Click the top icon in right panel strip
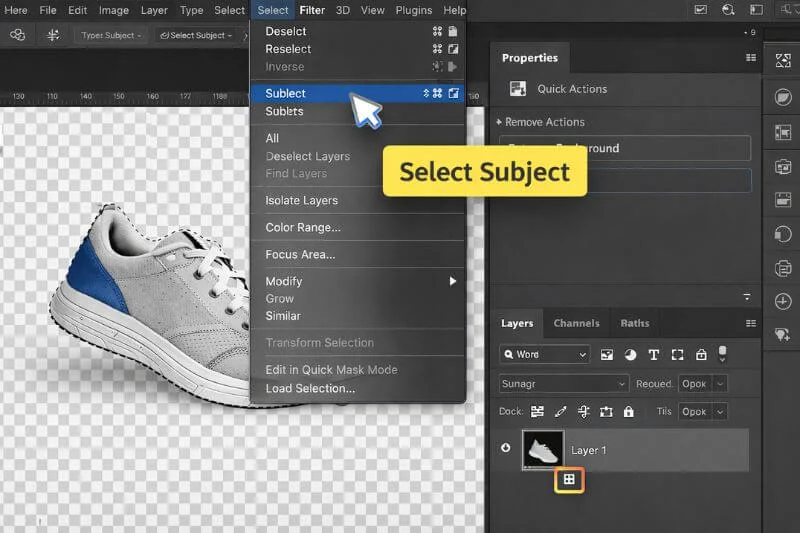The height and width of the screenshot is (533, 800). coord(783,61)
